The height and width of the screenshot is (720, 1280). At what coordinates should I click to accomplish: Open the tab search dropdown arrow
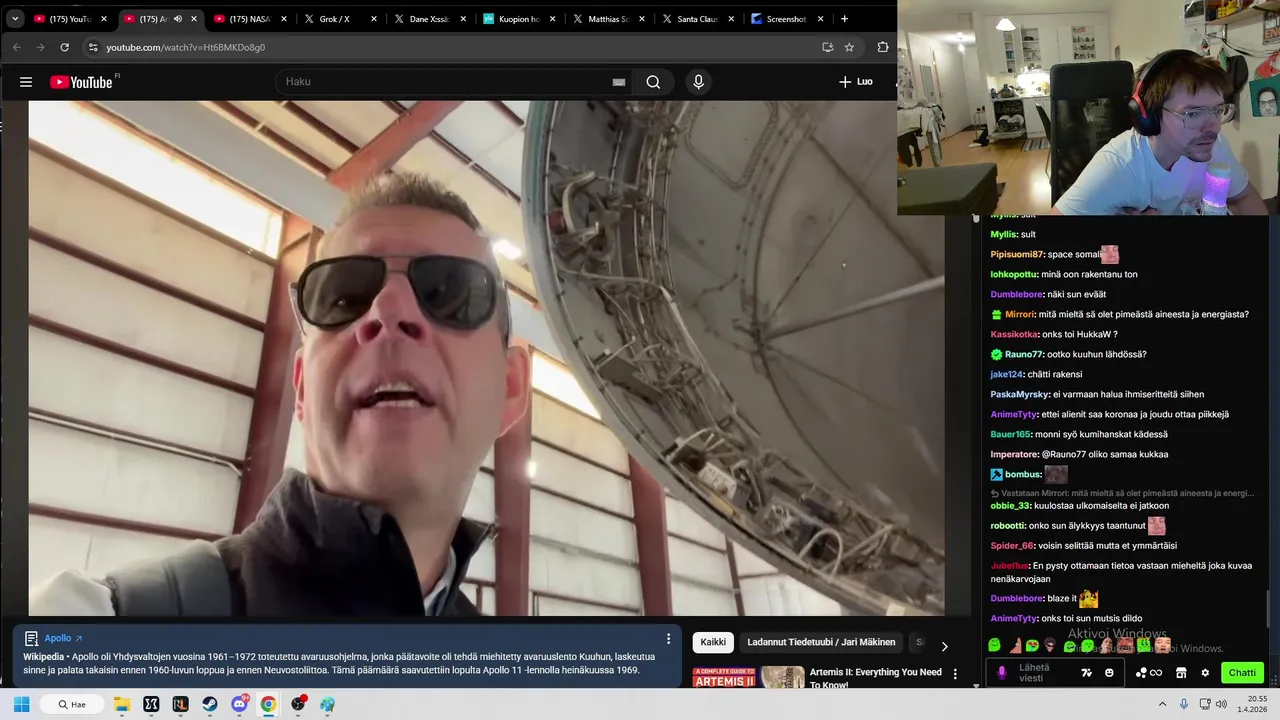pyautogui.click(x=15, y=19)
